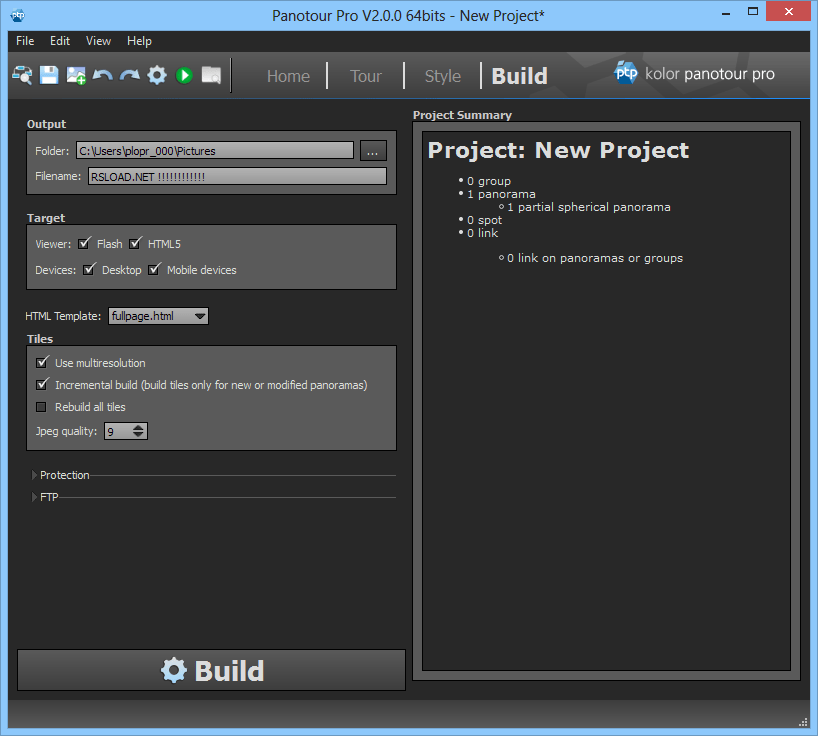The height and width of the screenshot is (736, 818).
Task: Disable the Flash viewer checkbox
Action: click(84, 243)
